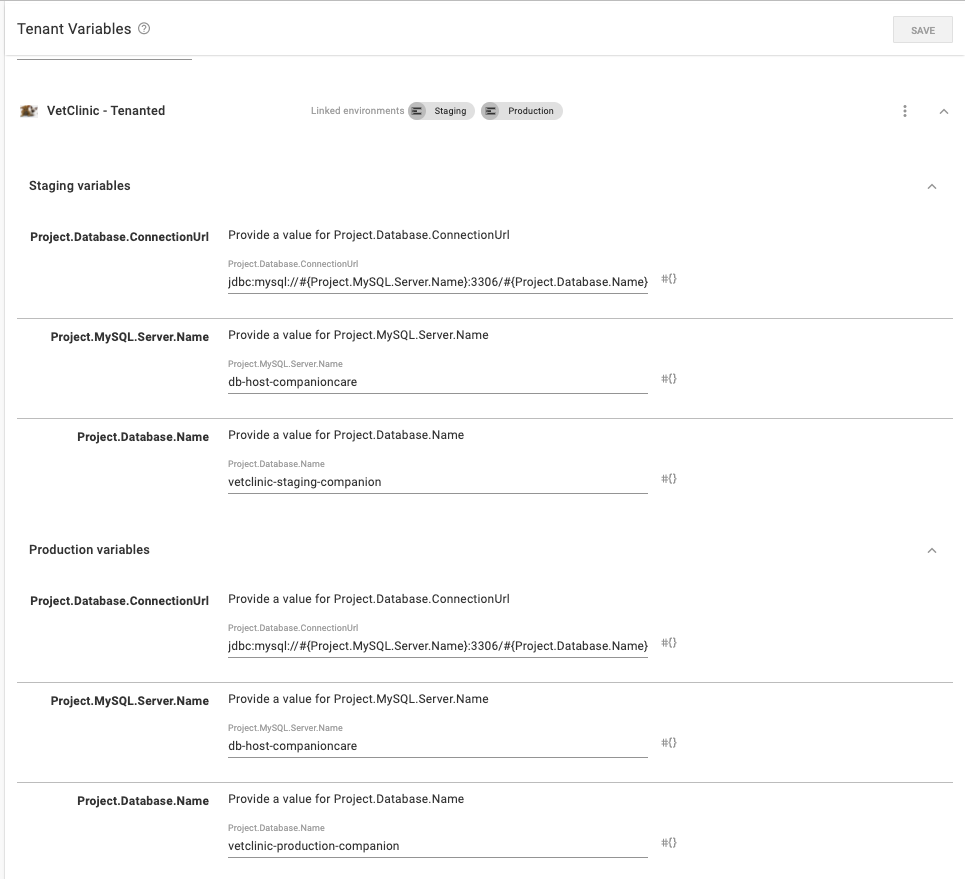Insert variable binding for Staging ConnectionUrl
Image resolution: width=965 pixels, height=879 pixels.
(x=669, y=279)
